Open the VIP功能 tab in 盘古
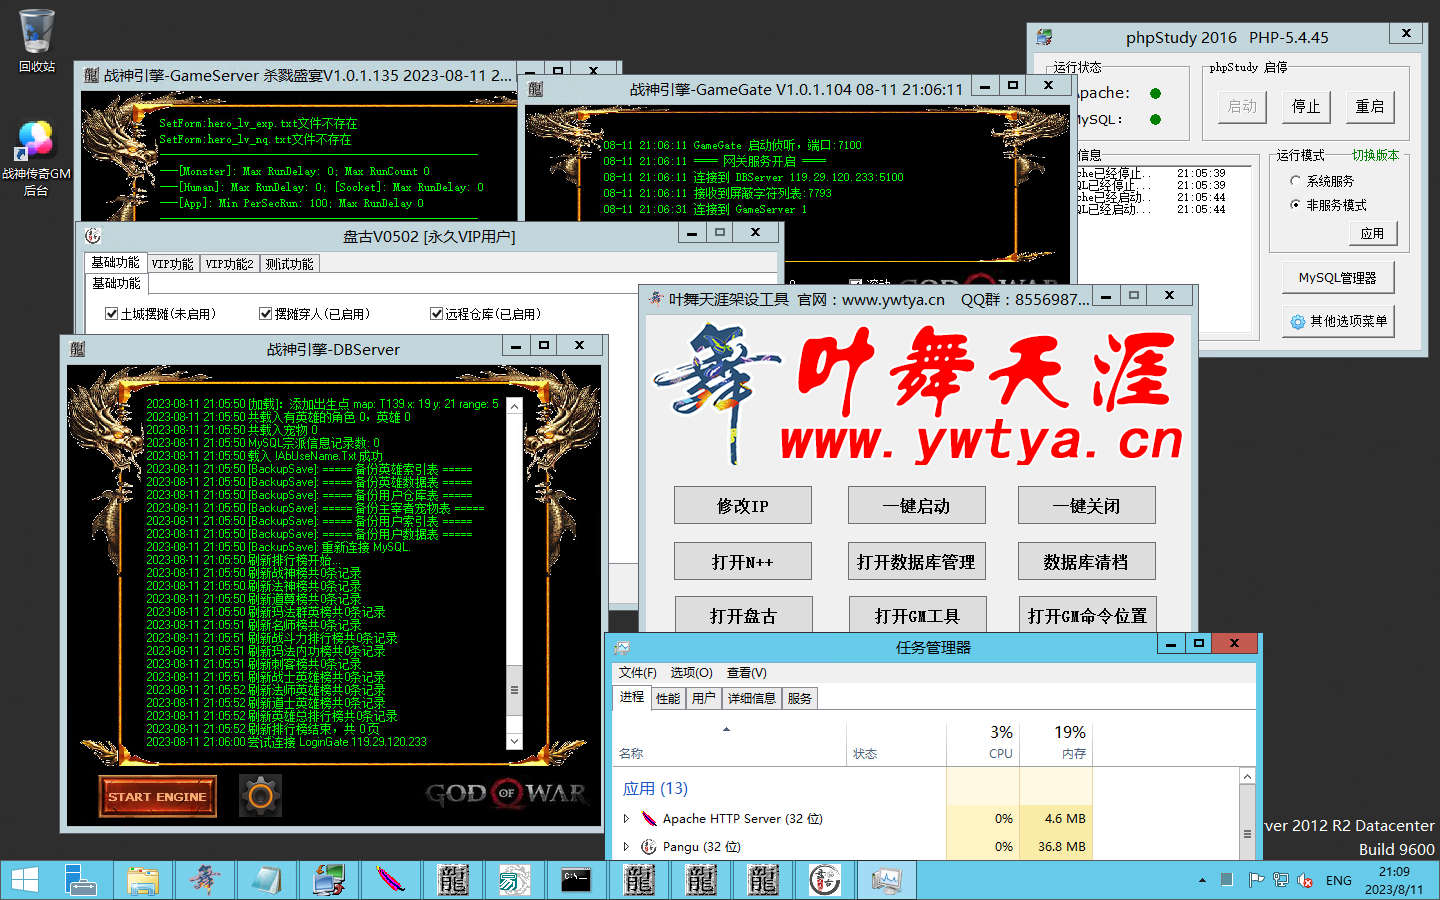The width and height of the screenshot is (1440, 900). 172,264
